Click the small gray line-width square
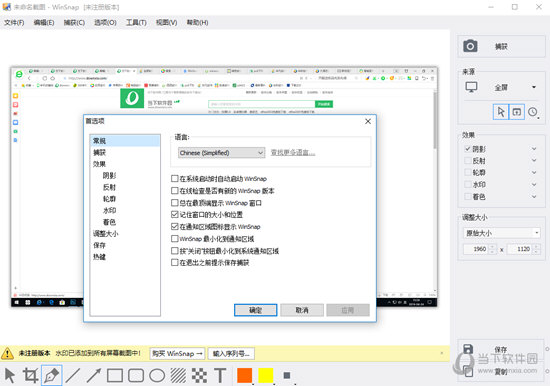The height and width of the screenshot is (386, 550). pyautogui.click(x=287, y=375)
